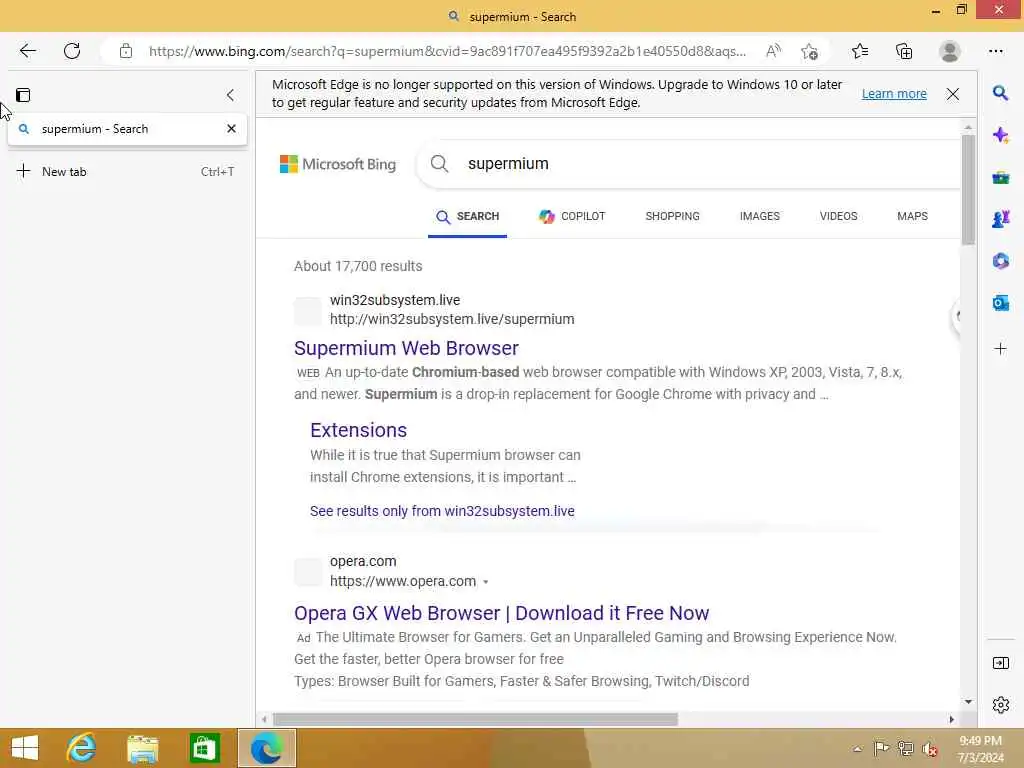Go back using the browser back arrow
Viewport: 1024px width, 768px height.
point(27,51)
